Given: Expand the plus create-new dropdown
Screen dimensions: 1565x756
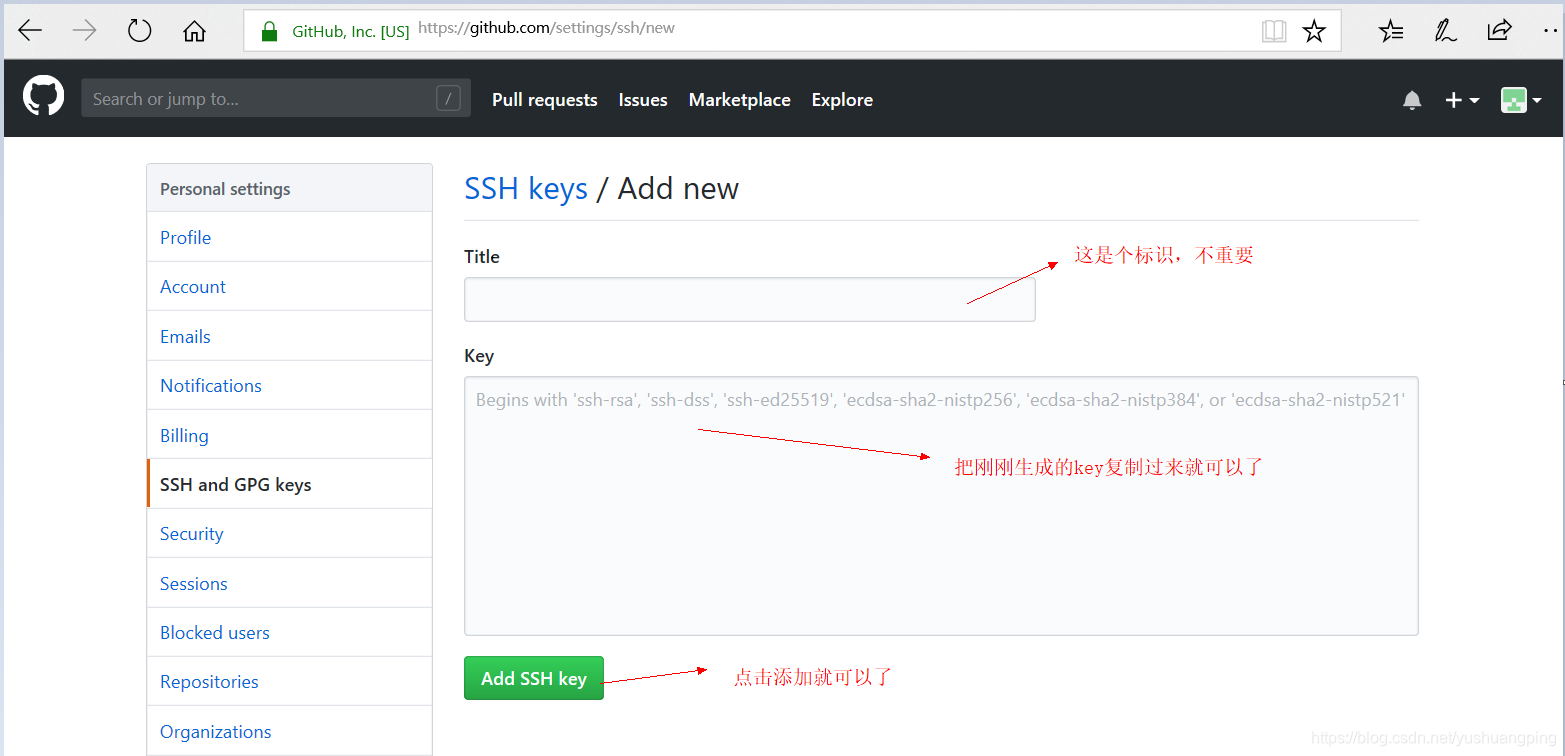Looking at the screenshot, I should click(x=1462, y=100).
